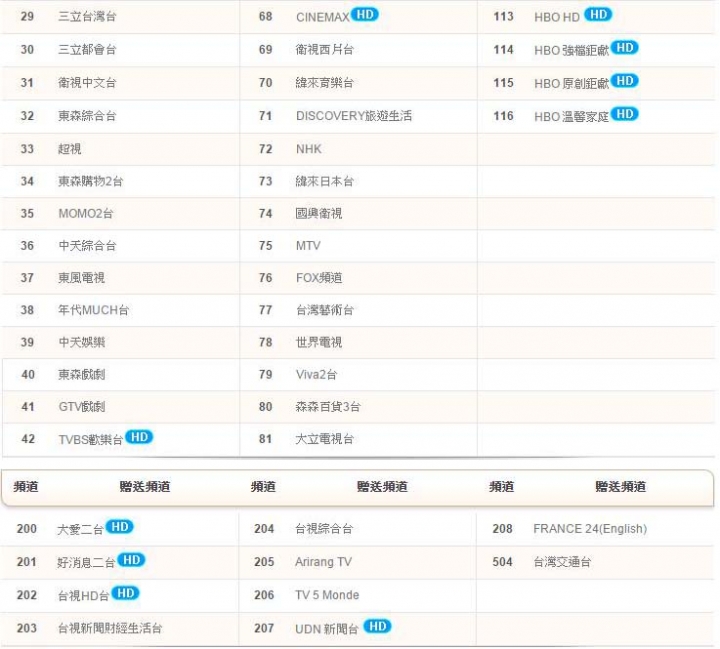
Task: Select channel name 國興衛視
Action: [x=319, y=214]
